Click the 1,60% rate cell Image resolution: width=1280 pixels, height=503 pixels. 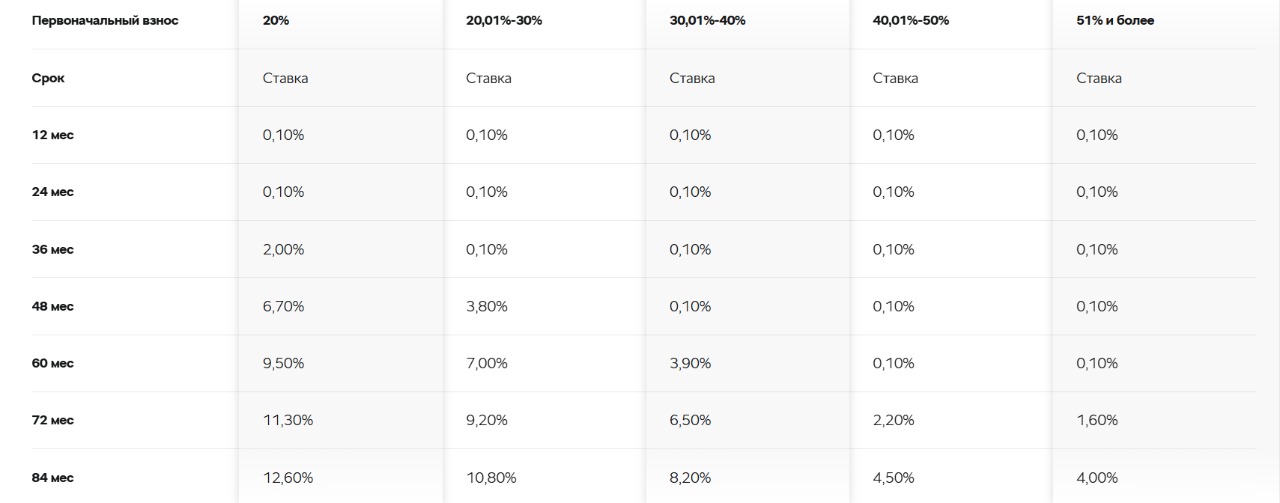pos(1097,420)
